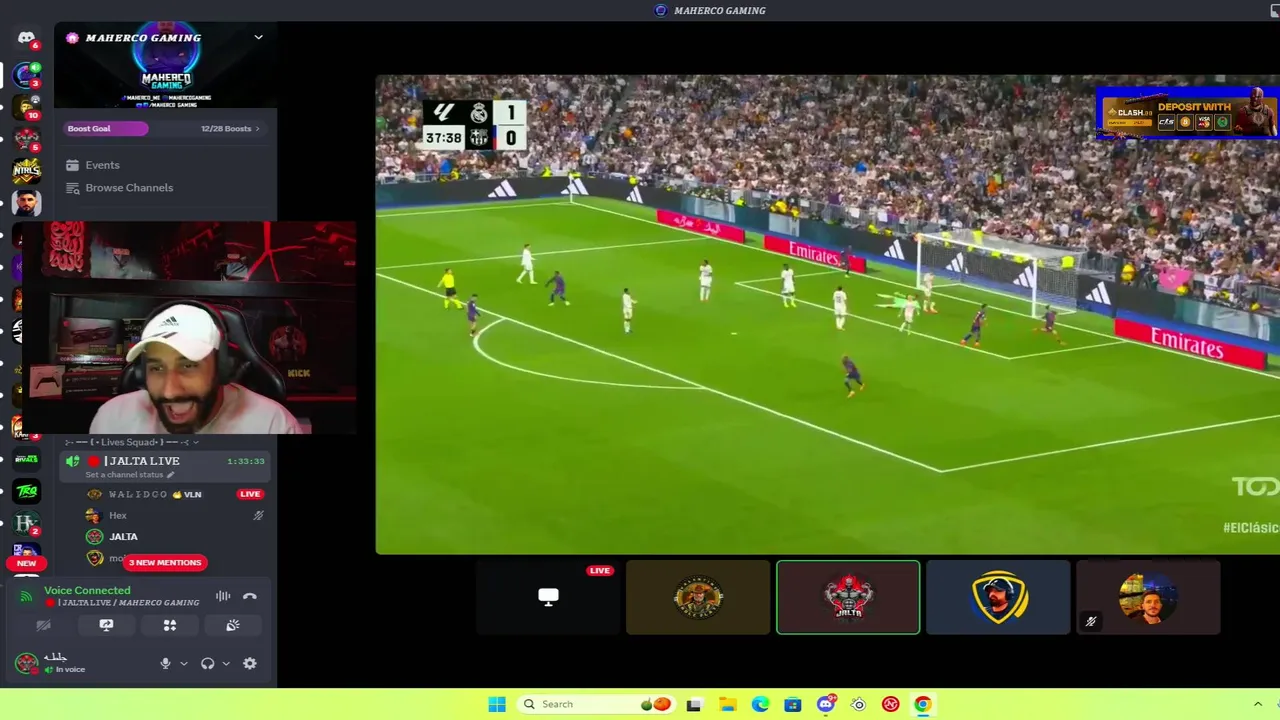Open Voice Connected connection details
The width and height of the screenshot is (1280, 720).
(x=87, y=591)
